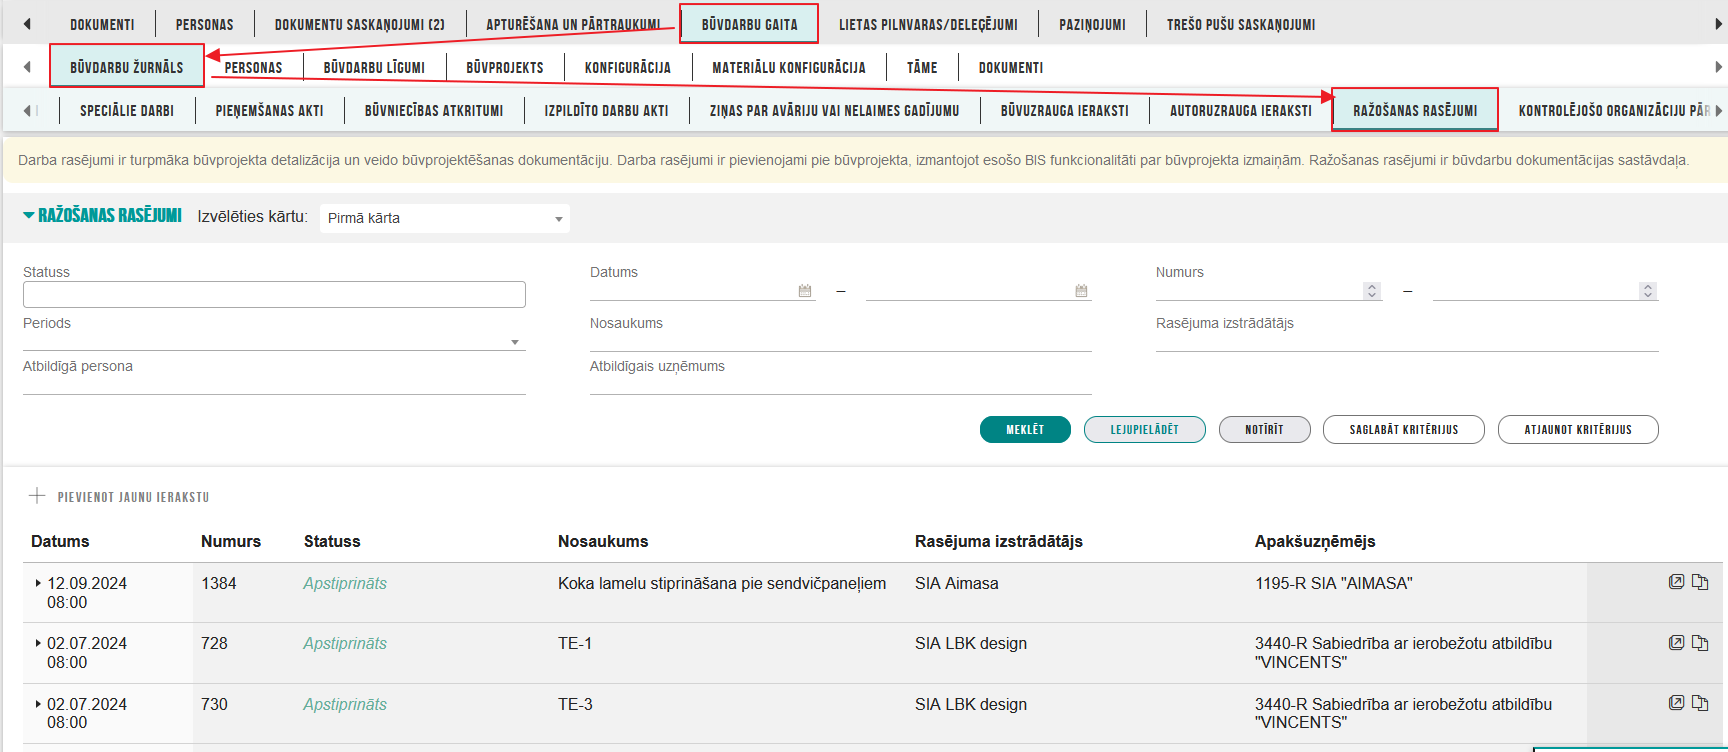This screenshot has width=1728, height=752.
Task: Click the Lejupielādēt download button
Action: [x=1145, y=429]
